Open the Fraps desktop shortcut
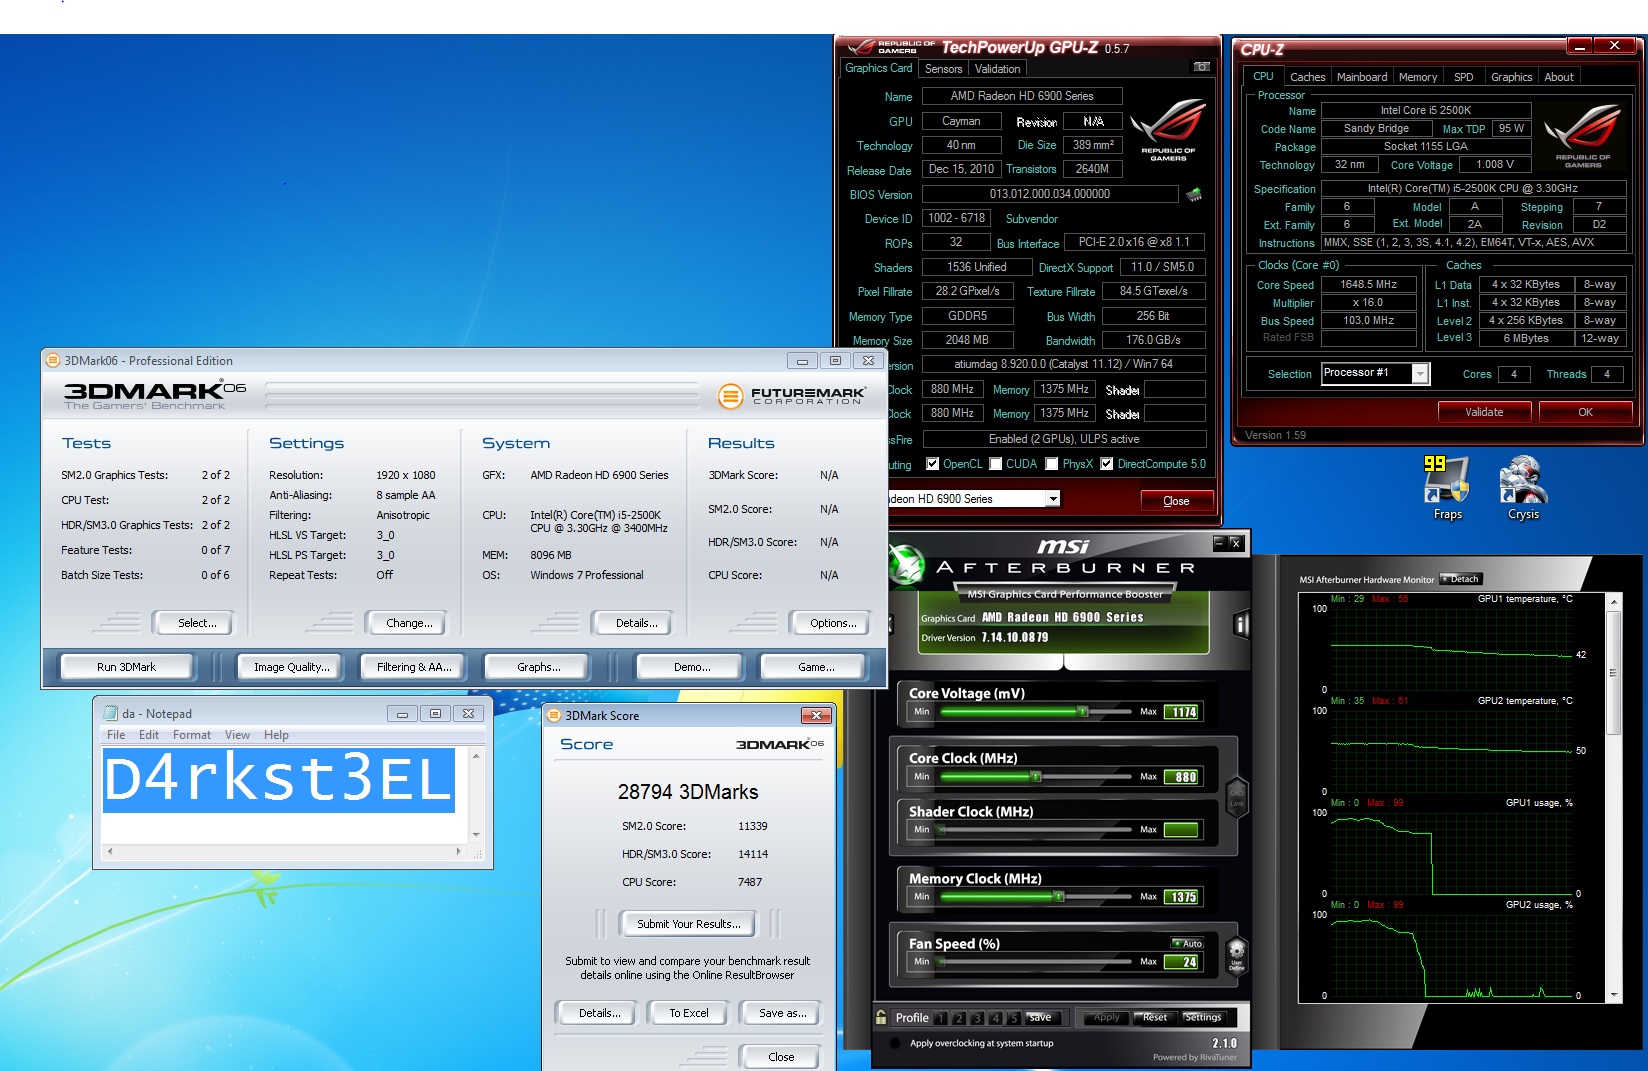The height and width of the screenshot is (1071, 1648). pyautogui.click(x=1447, y=488)
